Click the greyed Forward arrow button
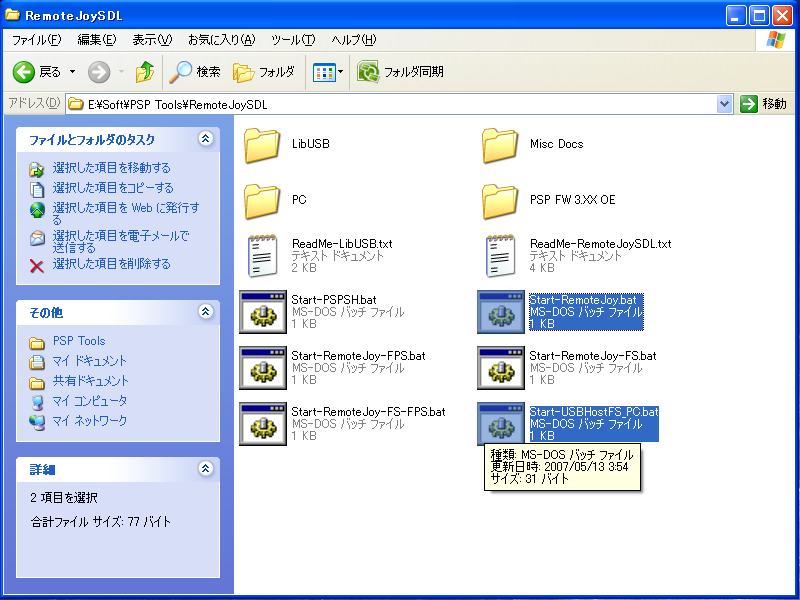 [99, 72]
